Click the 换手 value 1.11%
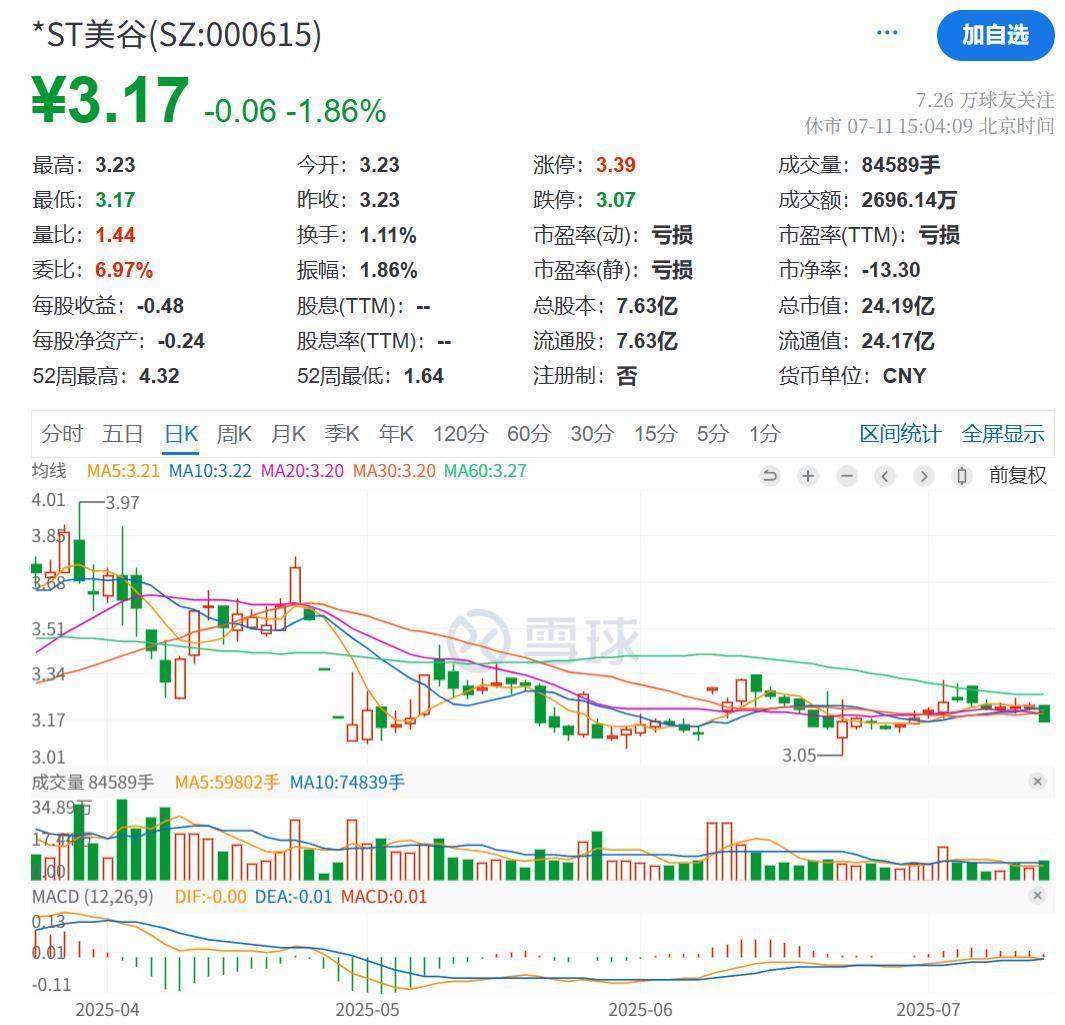Viewport: 1065px width, 1025px height. 388,235
